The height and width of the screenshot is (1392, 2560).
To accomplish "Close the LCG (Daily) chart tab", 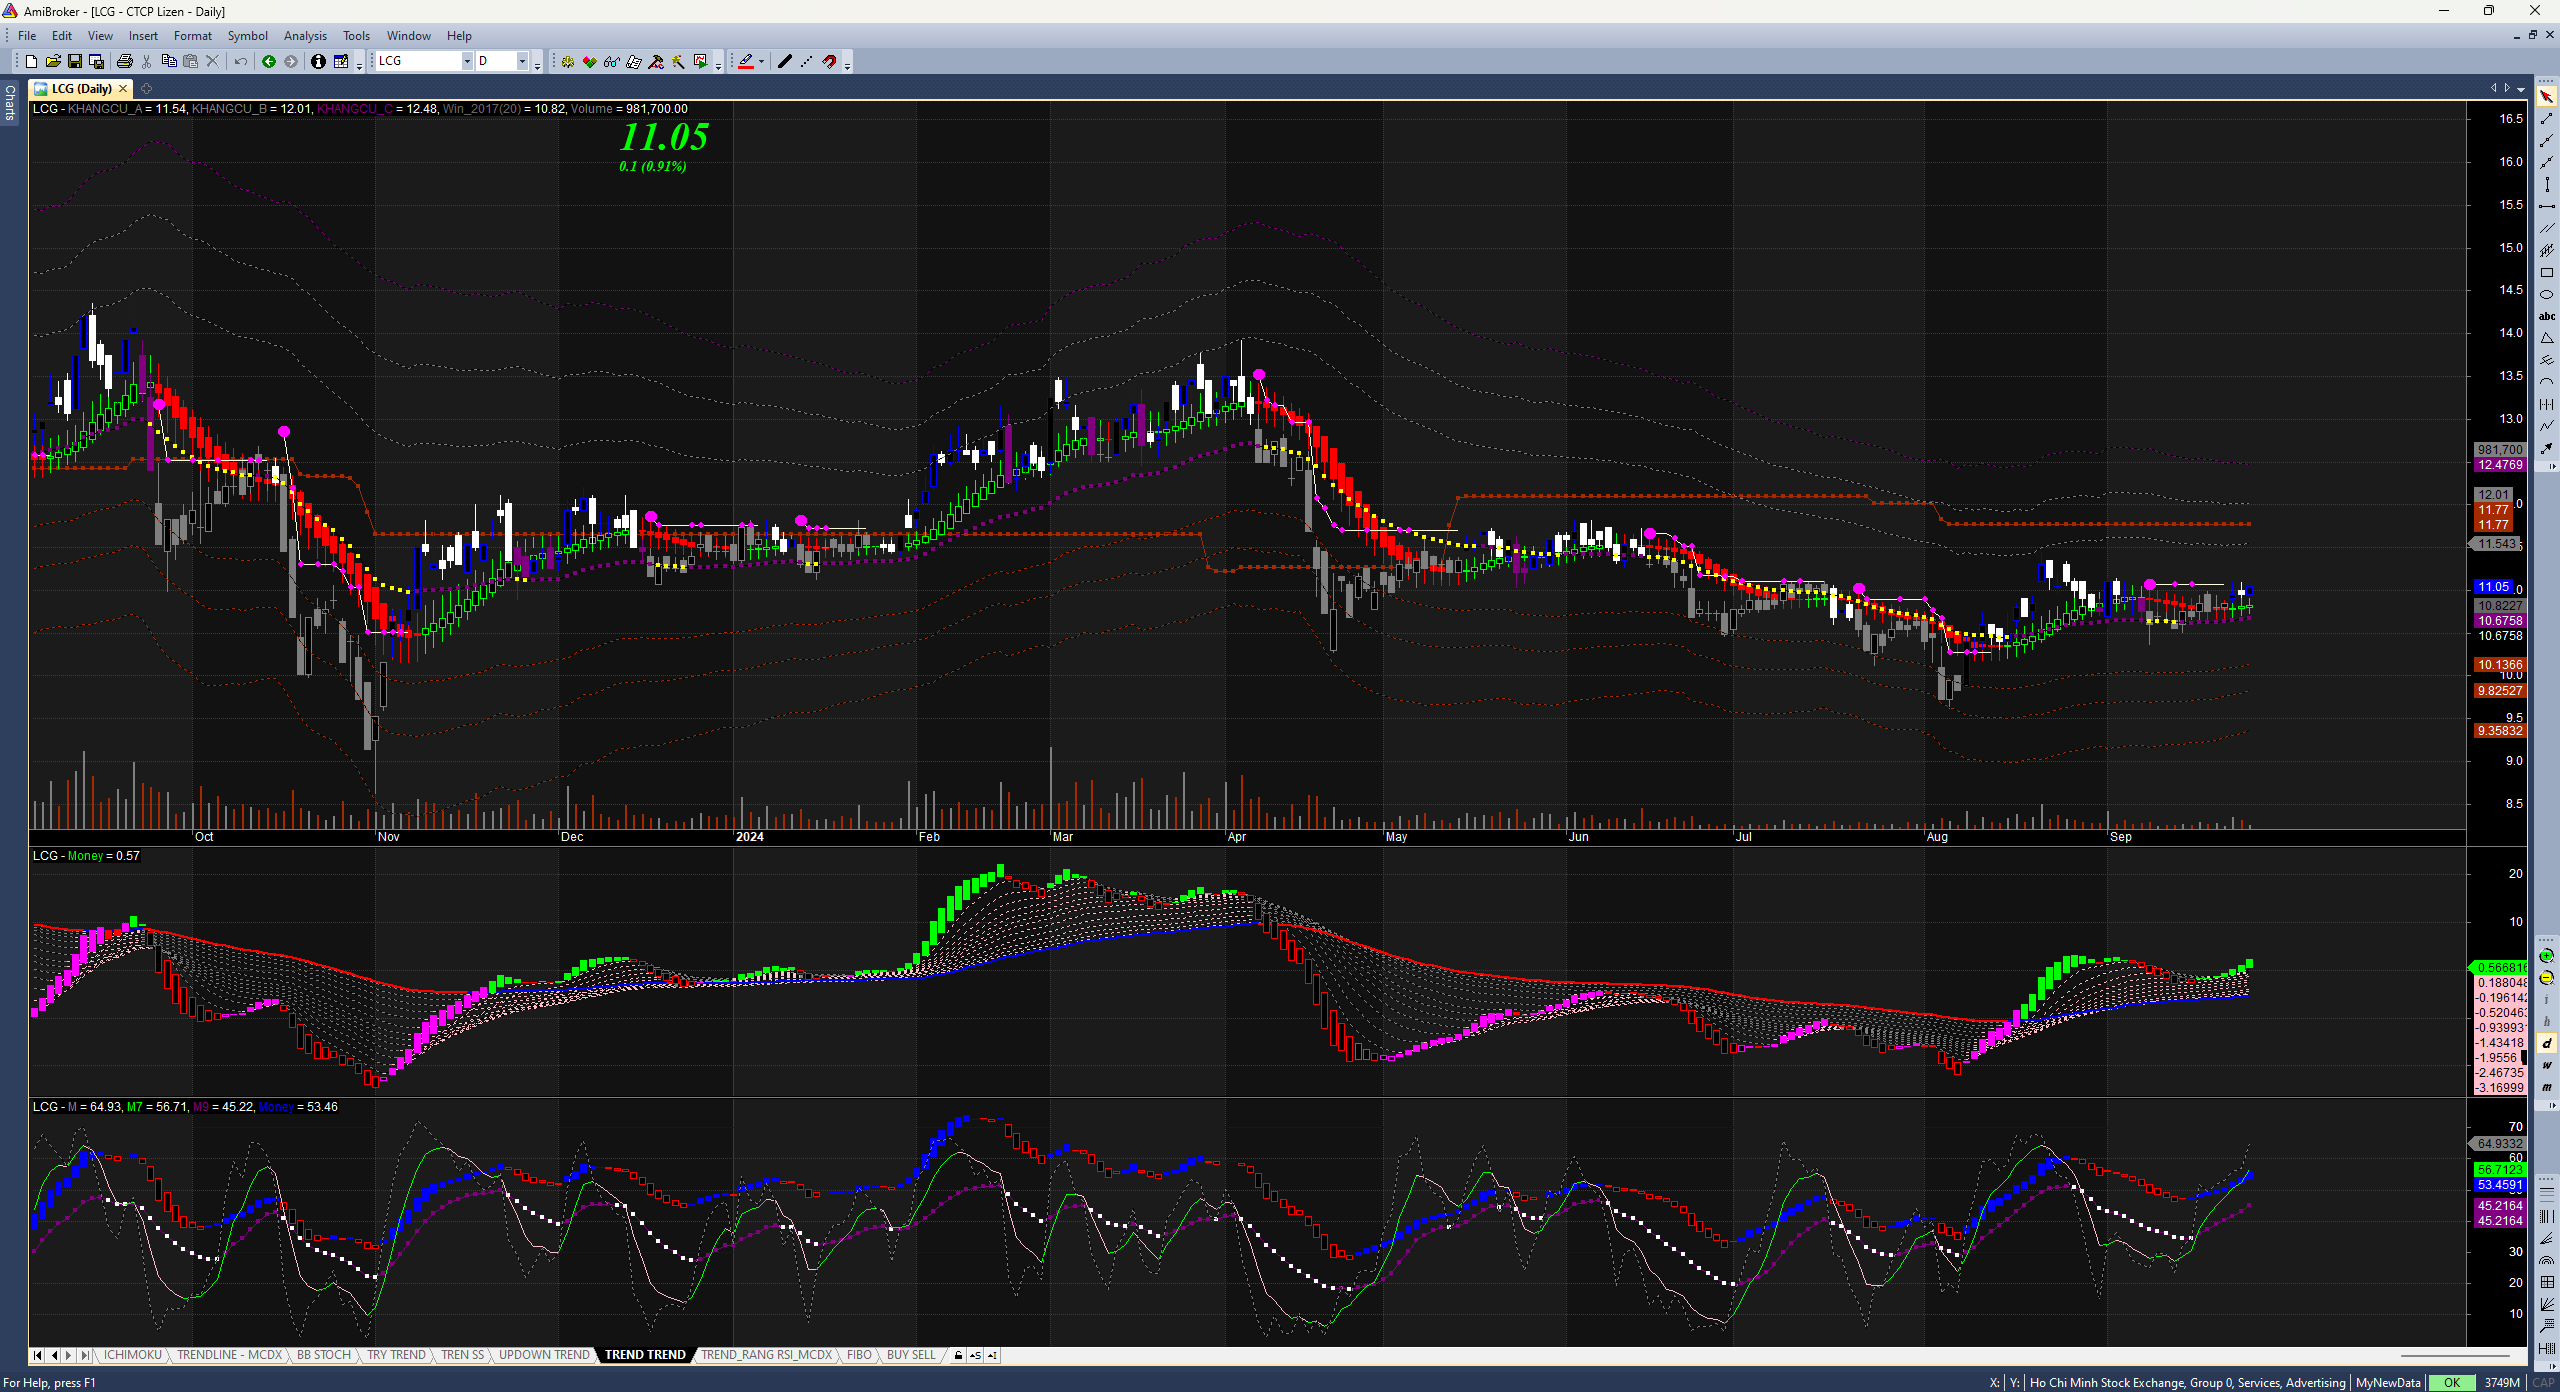I will point(123,89).
